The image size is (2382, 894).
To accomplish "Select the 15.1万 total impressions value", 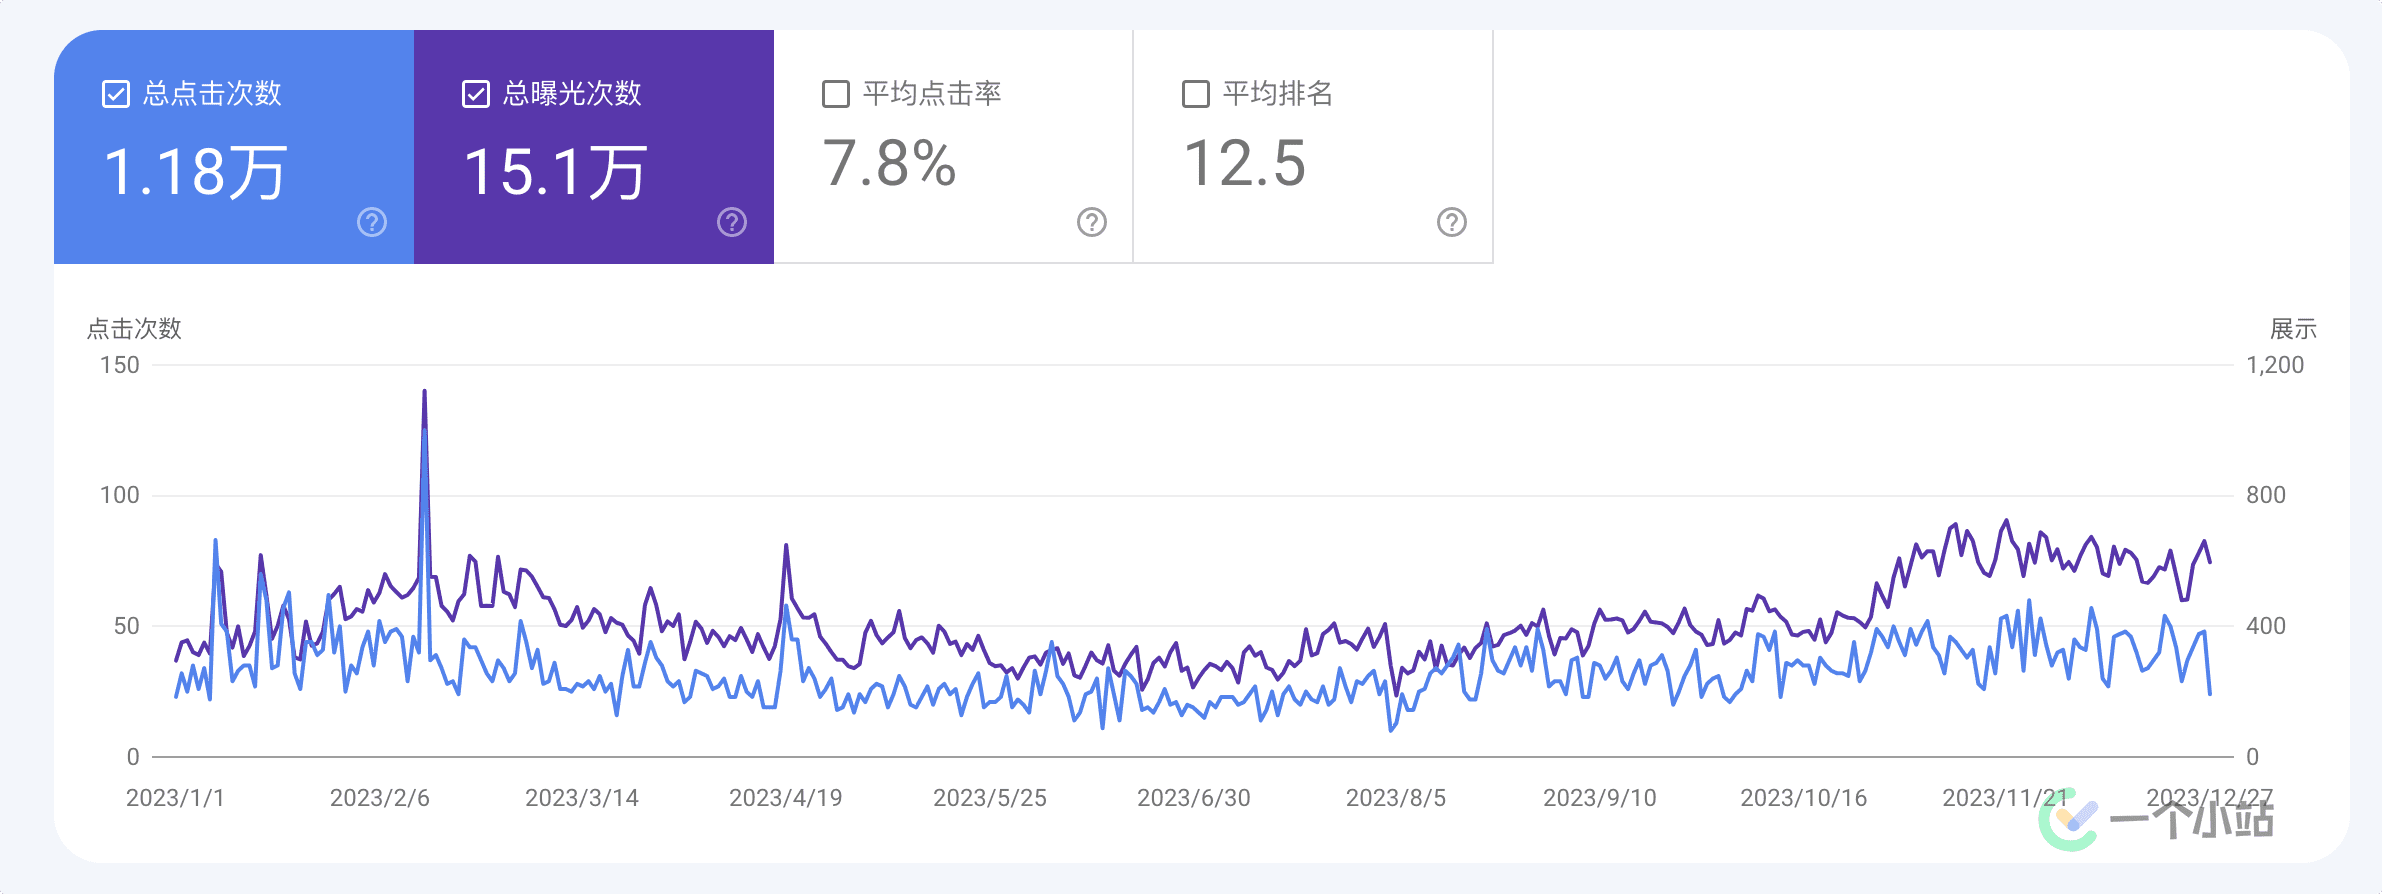I will (x=555, y=171).
